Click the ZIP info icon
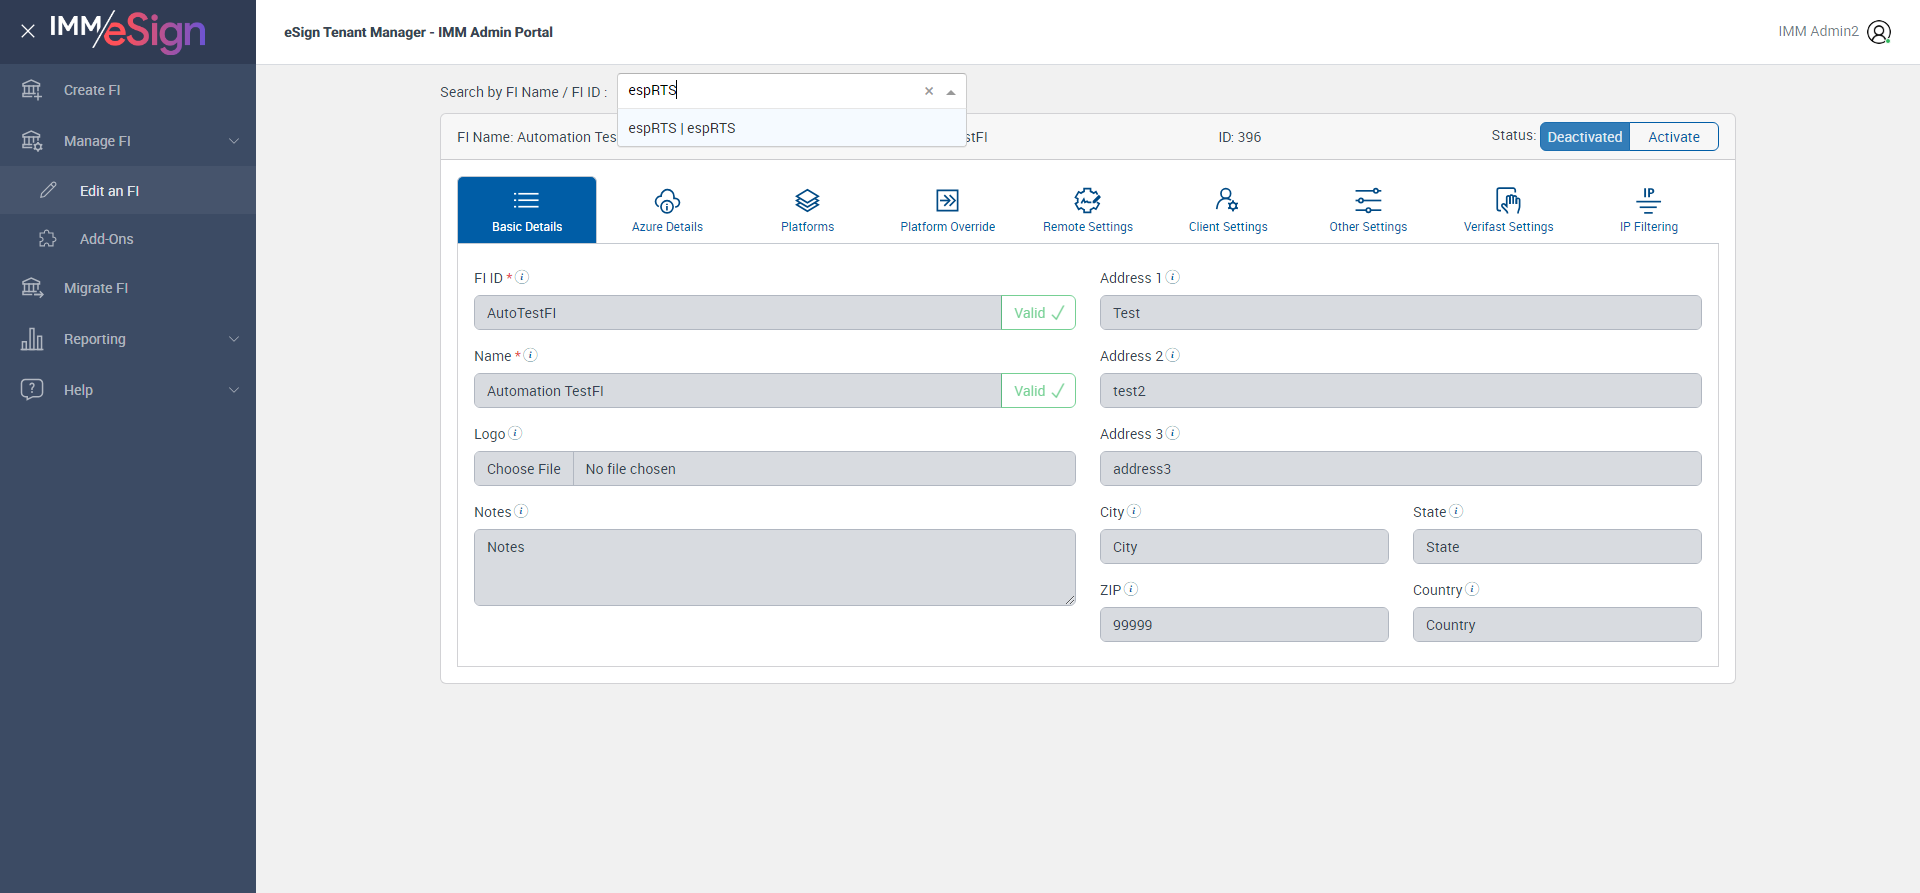 coord(1131,589)
